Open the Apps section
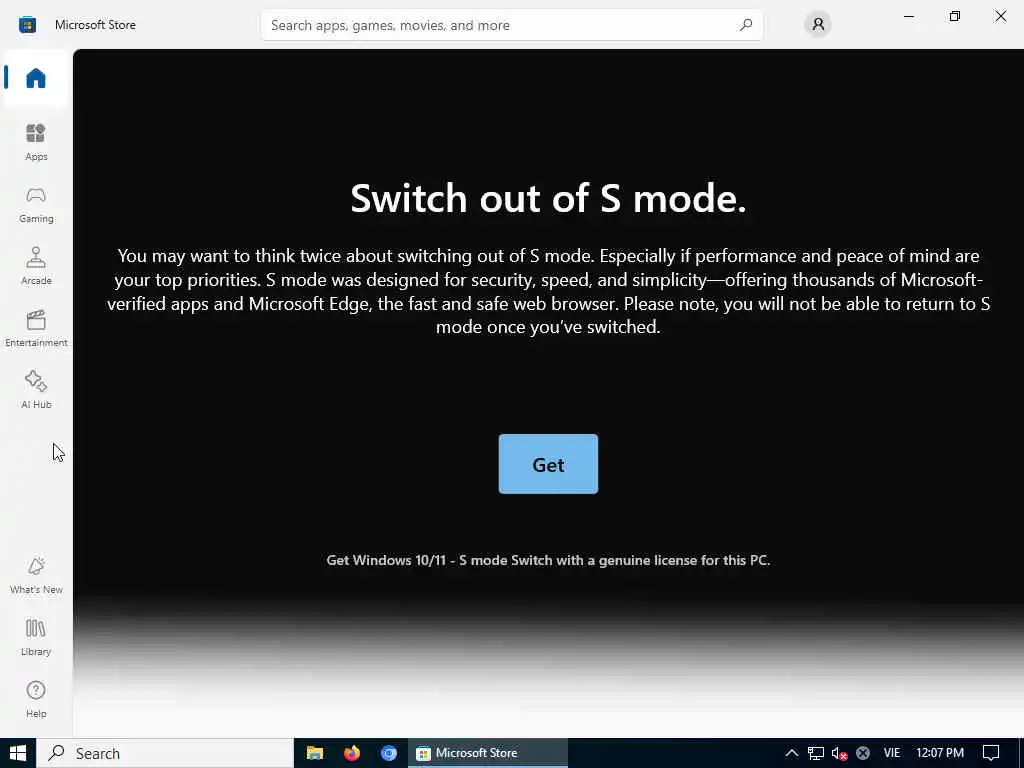 pyautogui.click(x=36, y=142)
